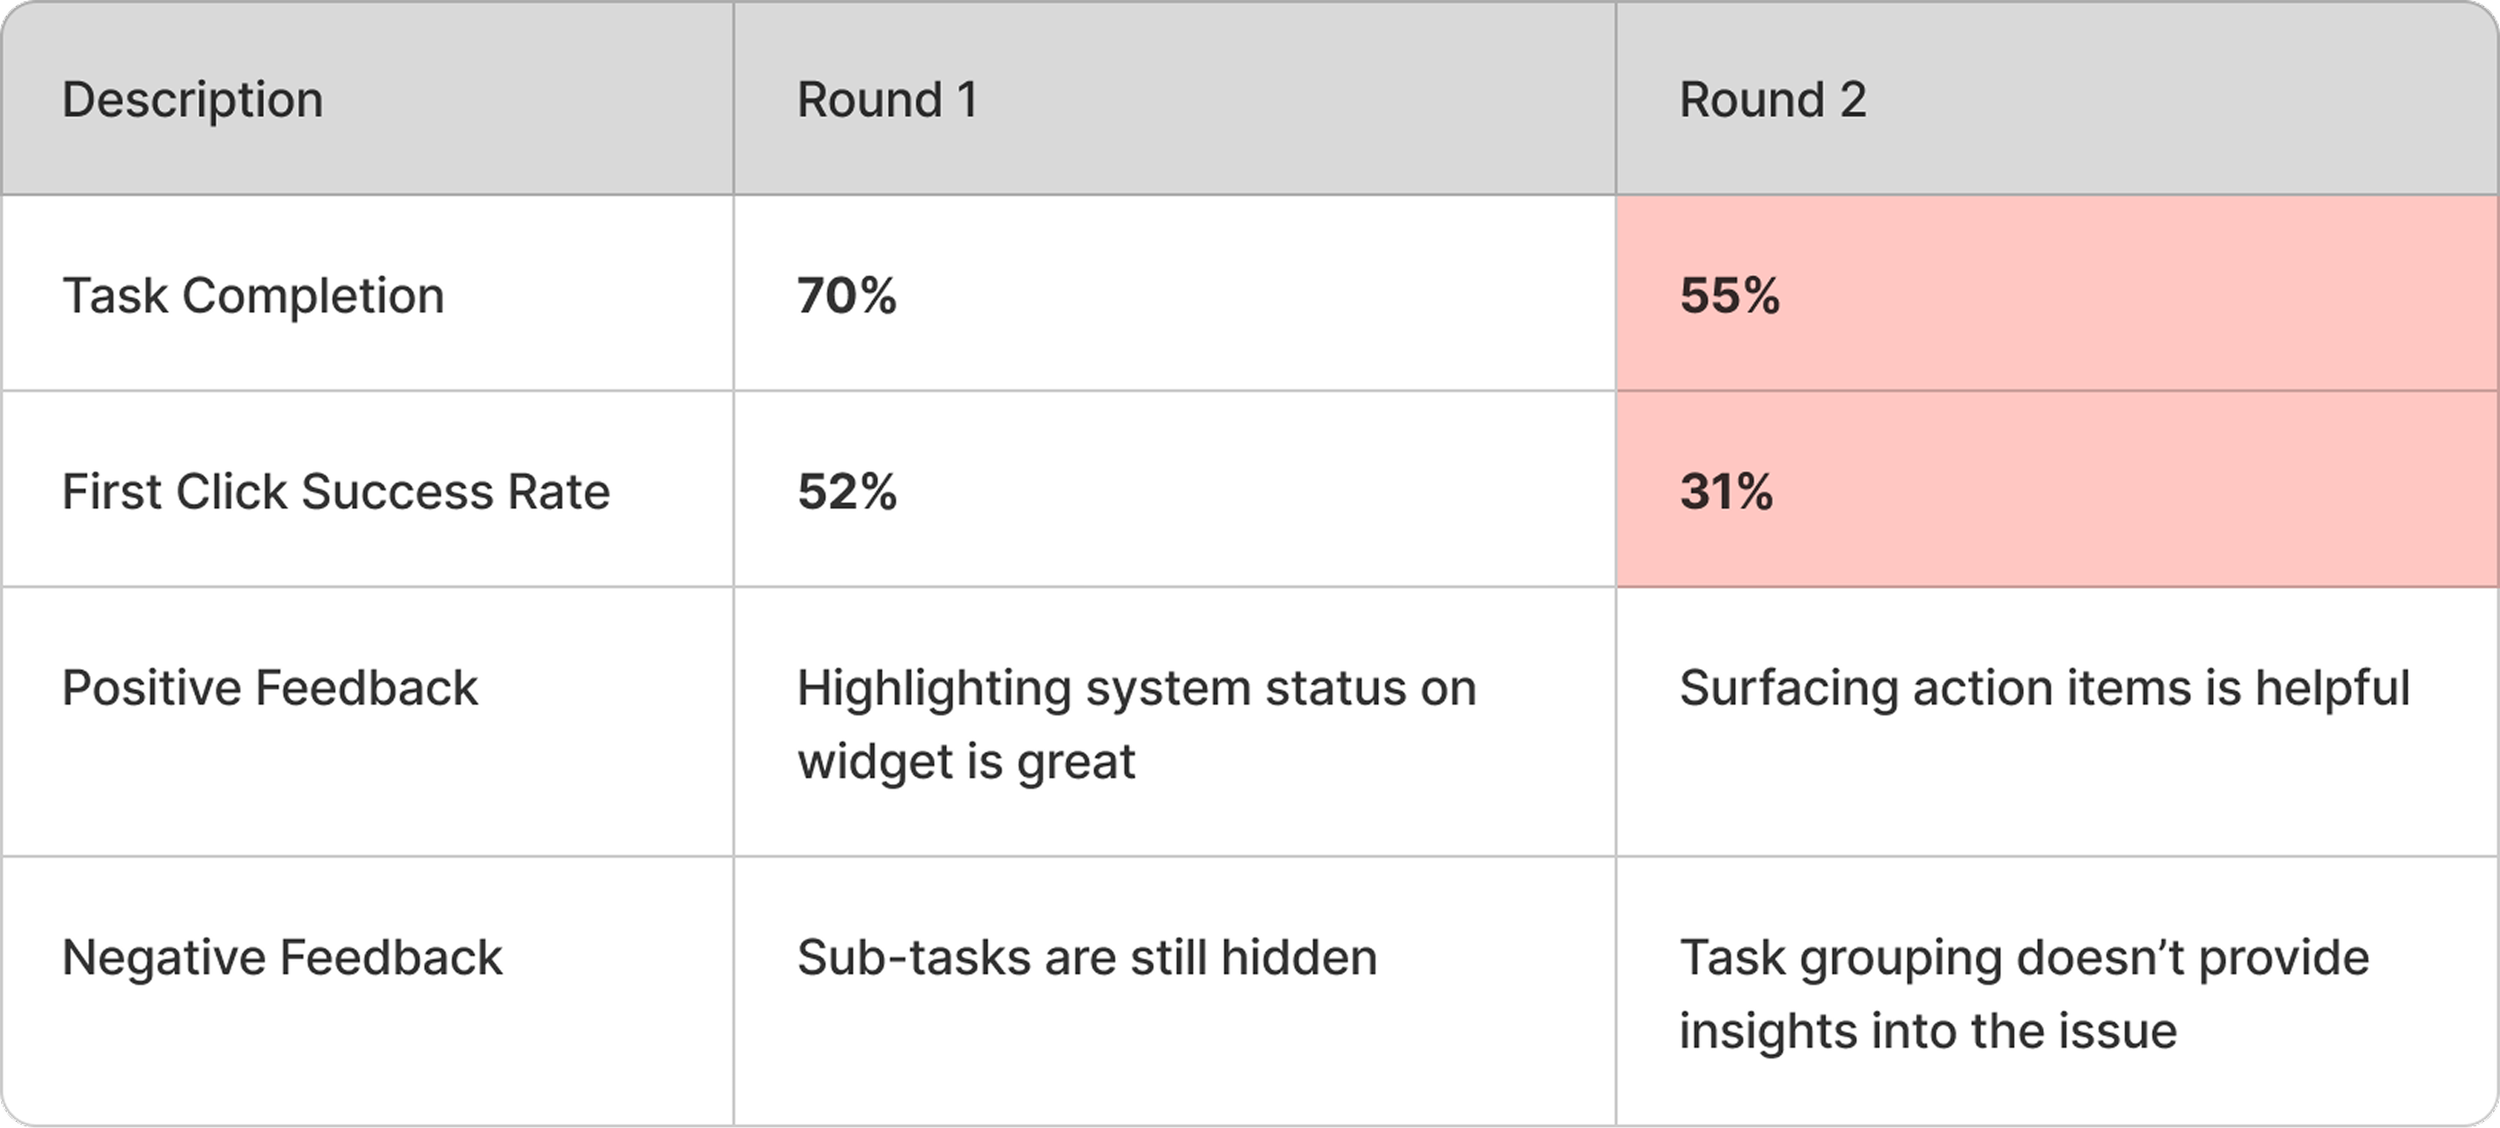The height and width of the screenshot is (1128, 2500).
Task: Select the 'Task grouping doesn't provide' text
Action: coord(2024,959)
